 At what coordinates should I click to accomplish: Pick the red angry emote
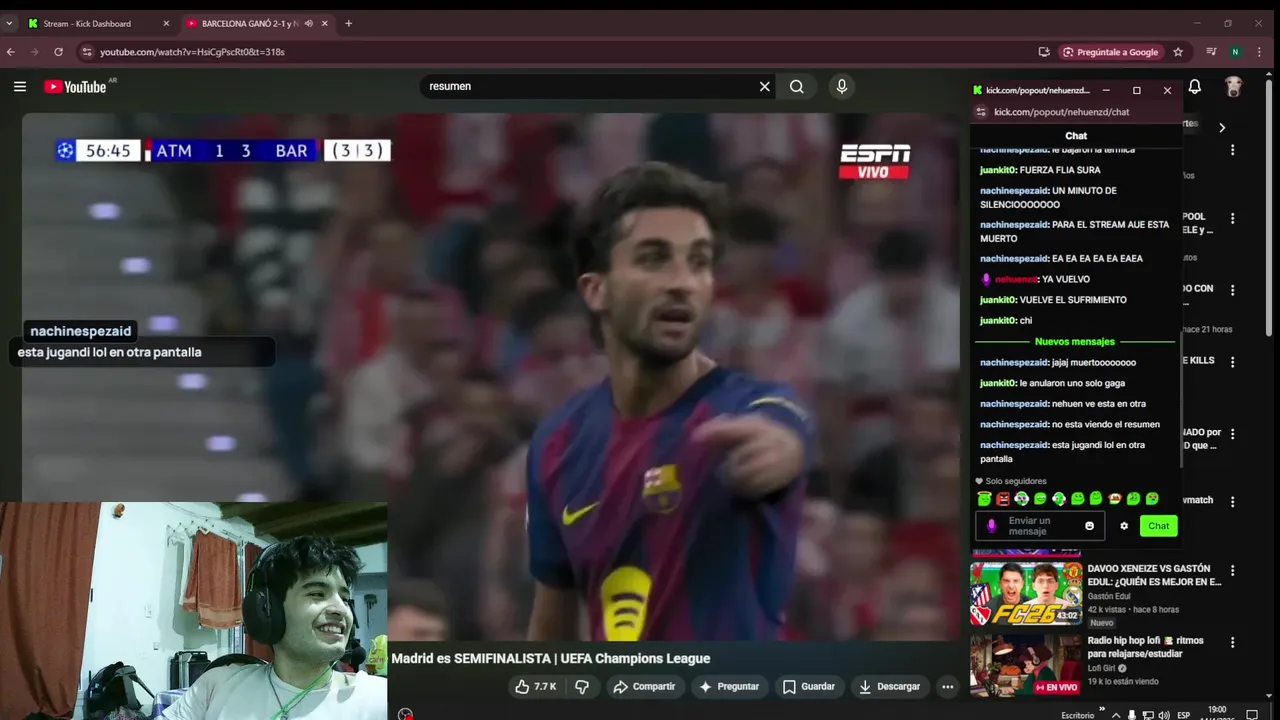point(1003,499)
